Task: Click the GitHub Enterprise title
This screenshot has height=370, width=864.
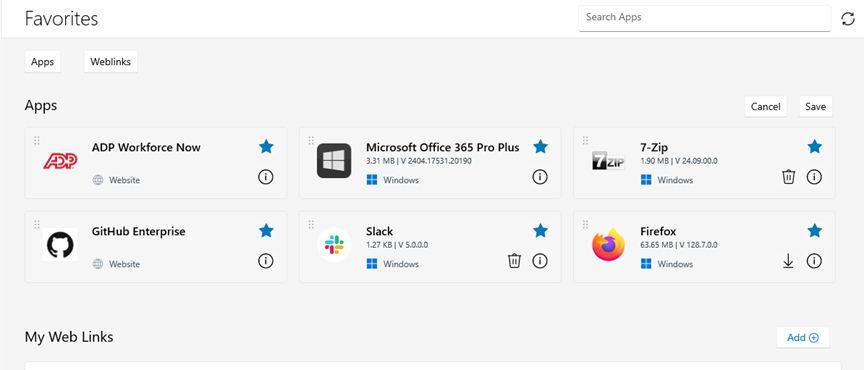Action: (138, 232)
